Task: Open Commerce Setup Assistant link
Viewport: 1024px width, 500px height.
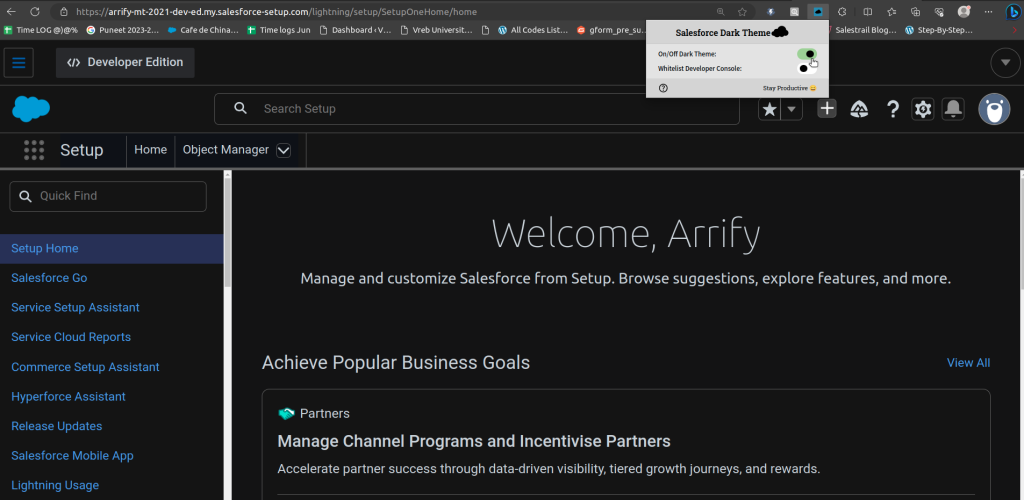Action: (x=85, y=367)
